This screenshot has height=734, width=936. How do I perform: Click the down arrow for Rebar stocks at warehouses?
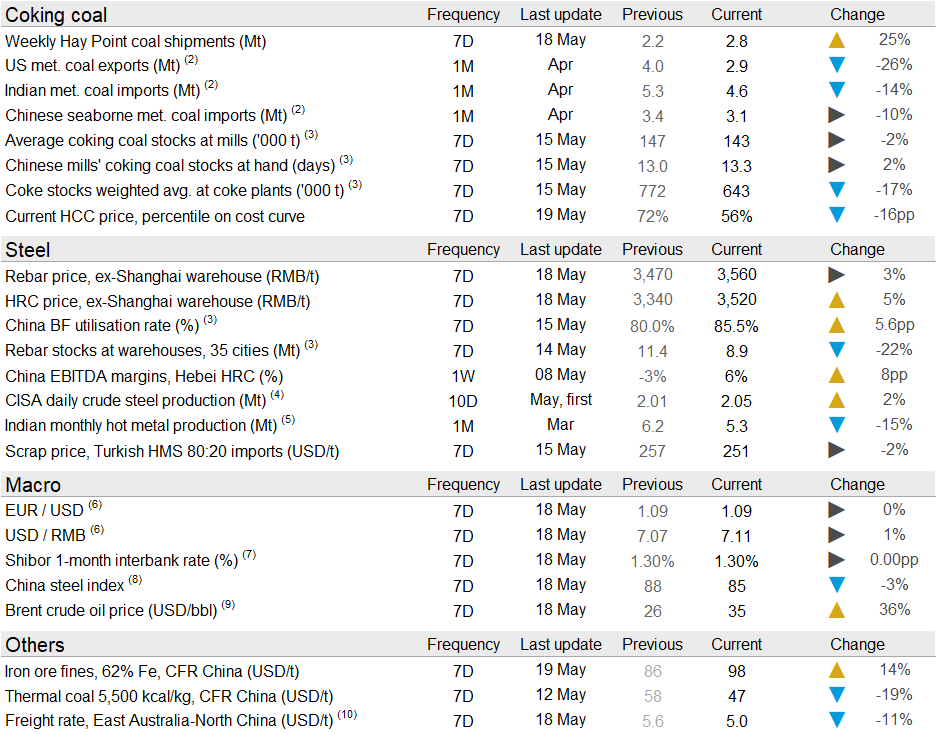pyautogui.click(x=837, y=350)
